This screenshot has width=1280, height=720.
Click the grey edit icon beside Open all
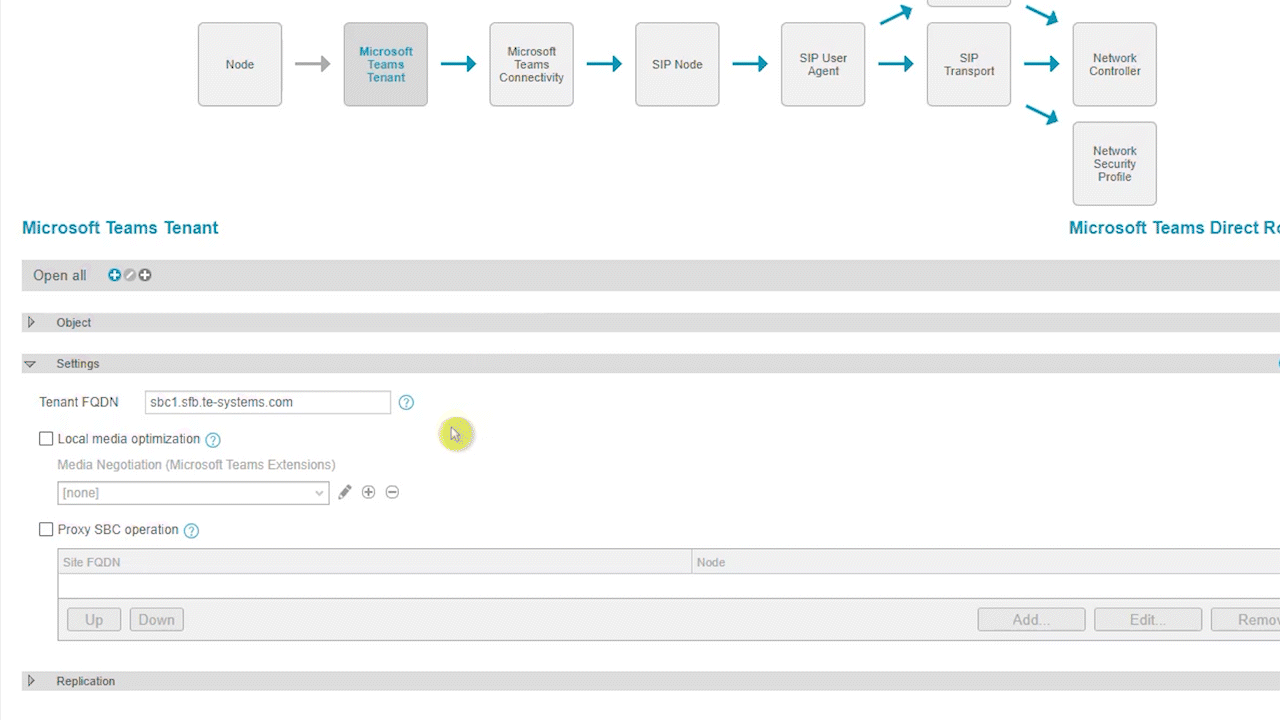tap(129, 275)
